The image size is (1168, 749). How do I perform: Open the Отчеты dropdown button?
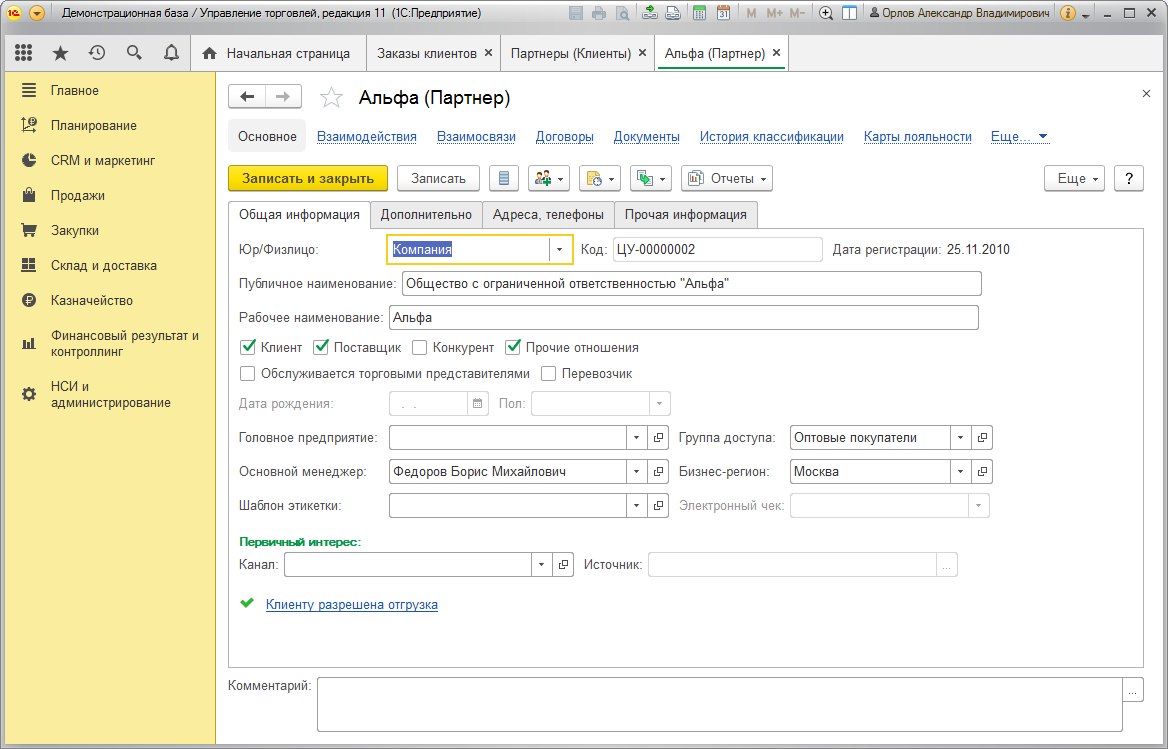point(726,179)
